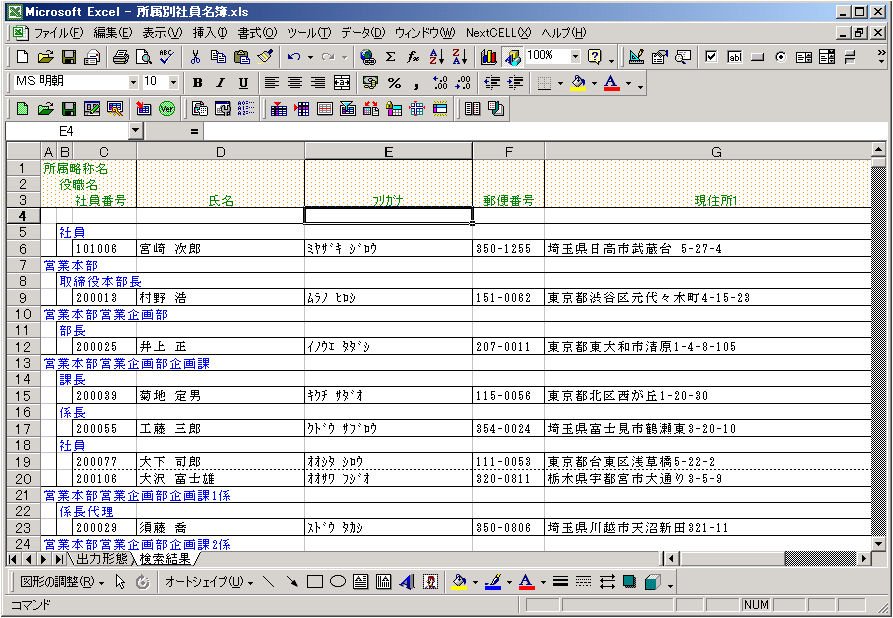Apply yellow fill color bucket
Screen dimensions: 893x618
[578, 83]
